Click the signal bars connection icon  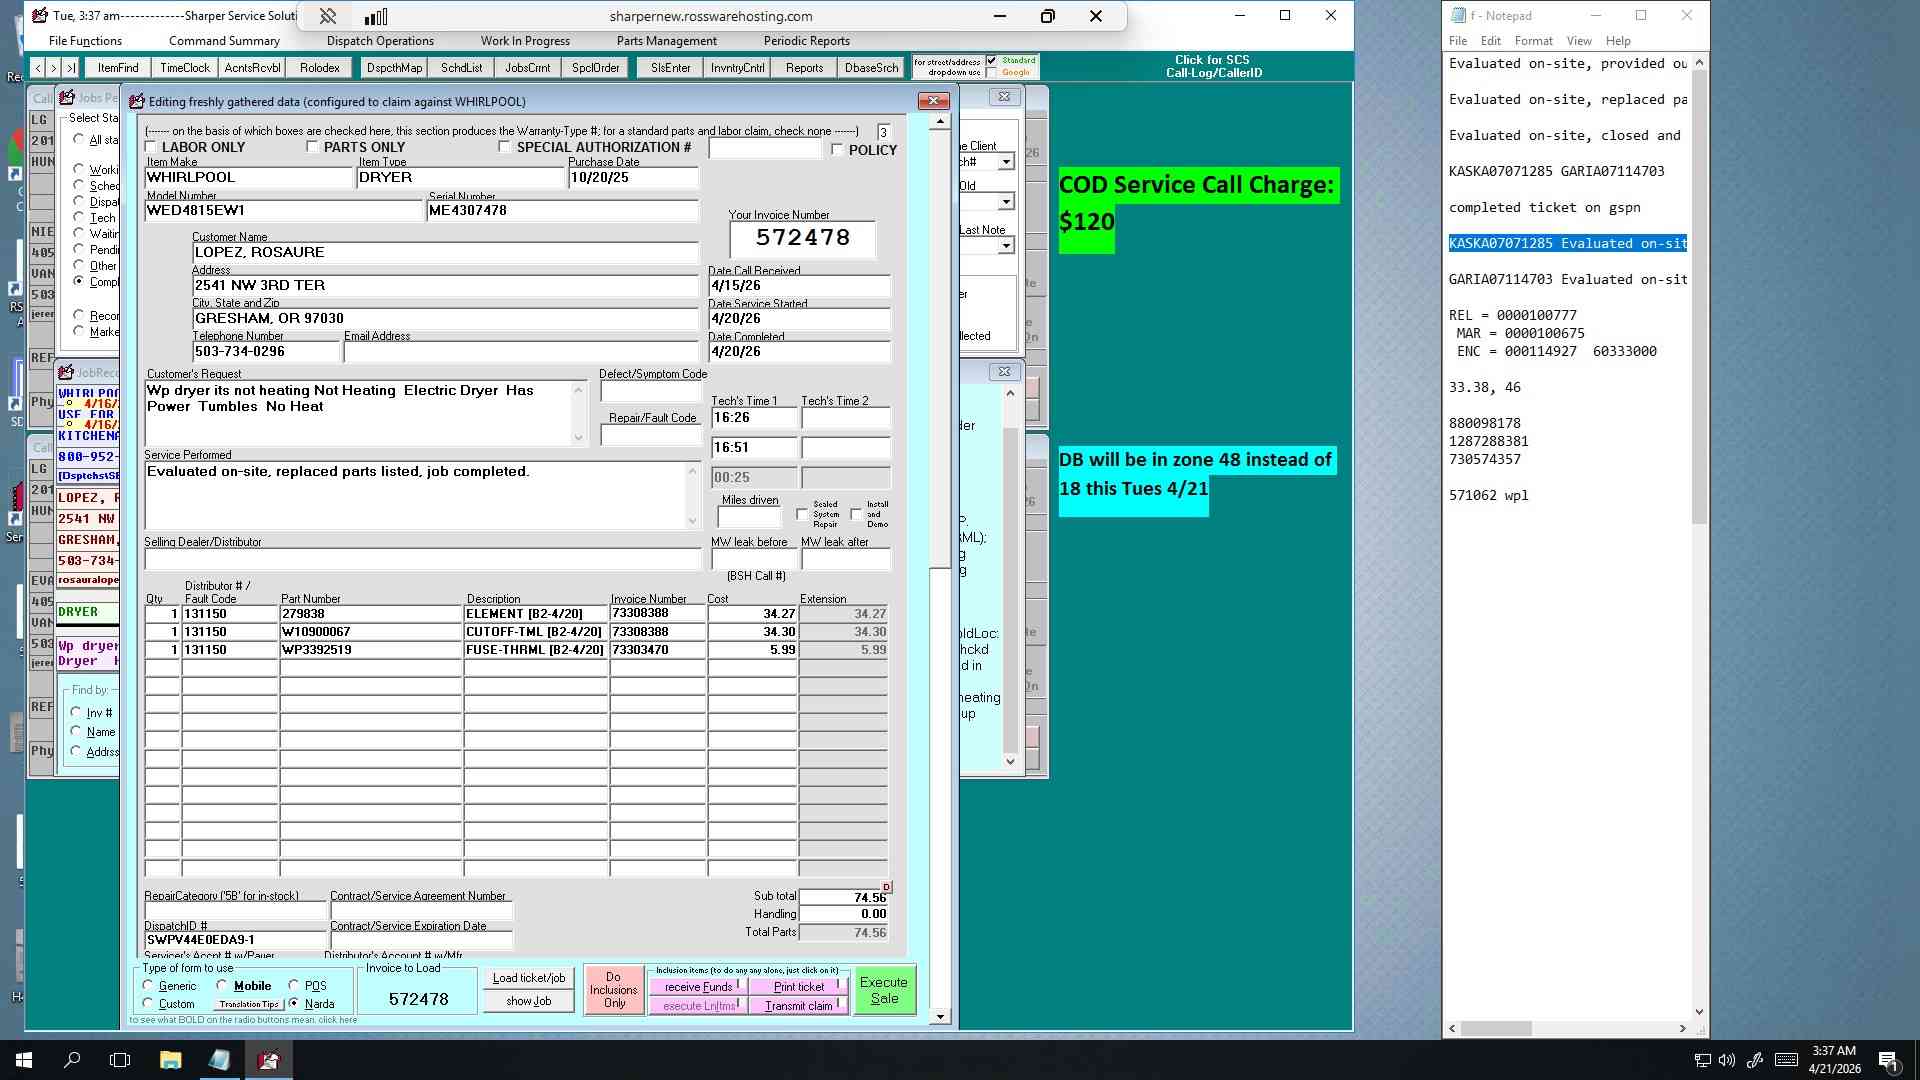[x=376, y=16]
